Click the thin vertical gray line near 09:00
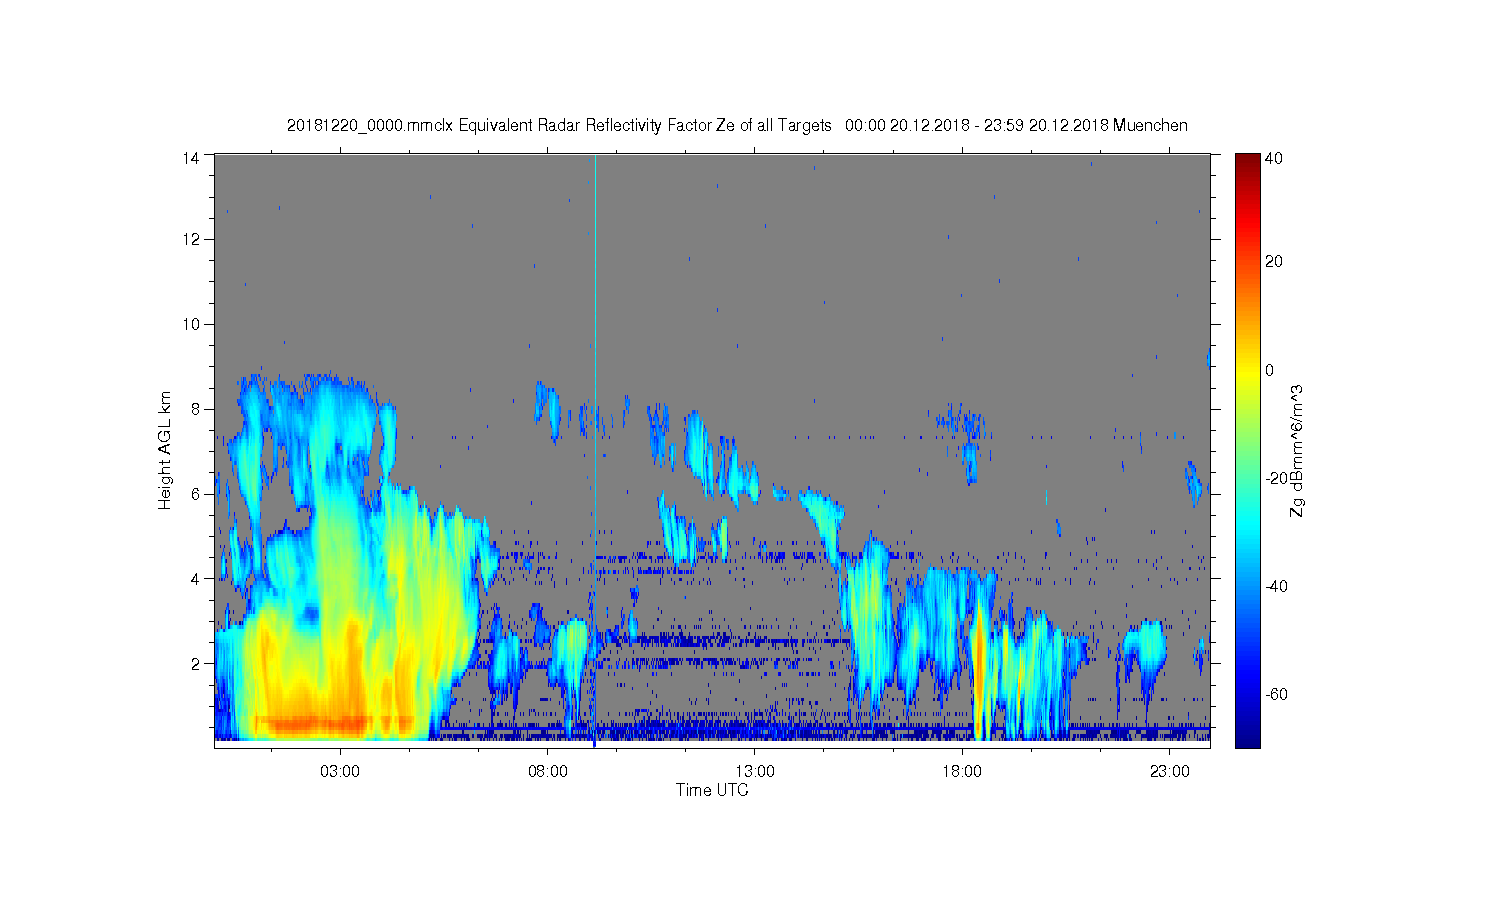Screen dimensions: 1500x900 click(x=595, y=300)
